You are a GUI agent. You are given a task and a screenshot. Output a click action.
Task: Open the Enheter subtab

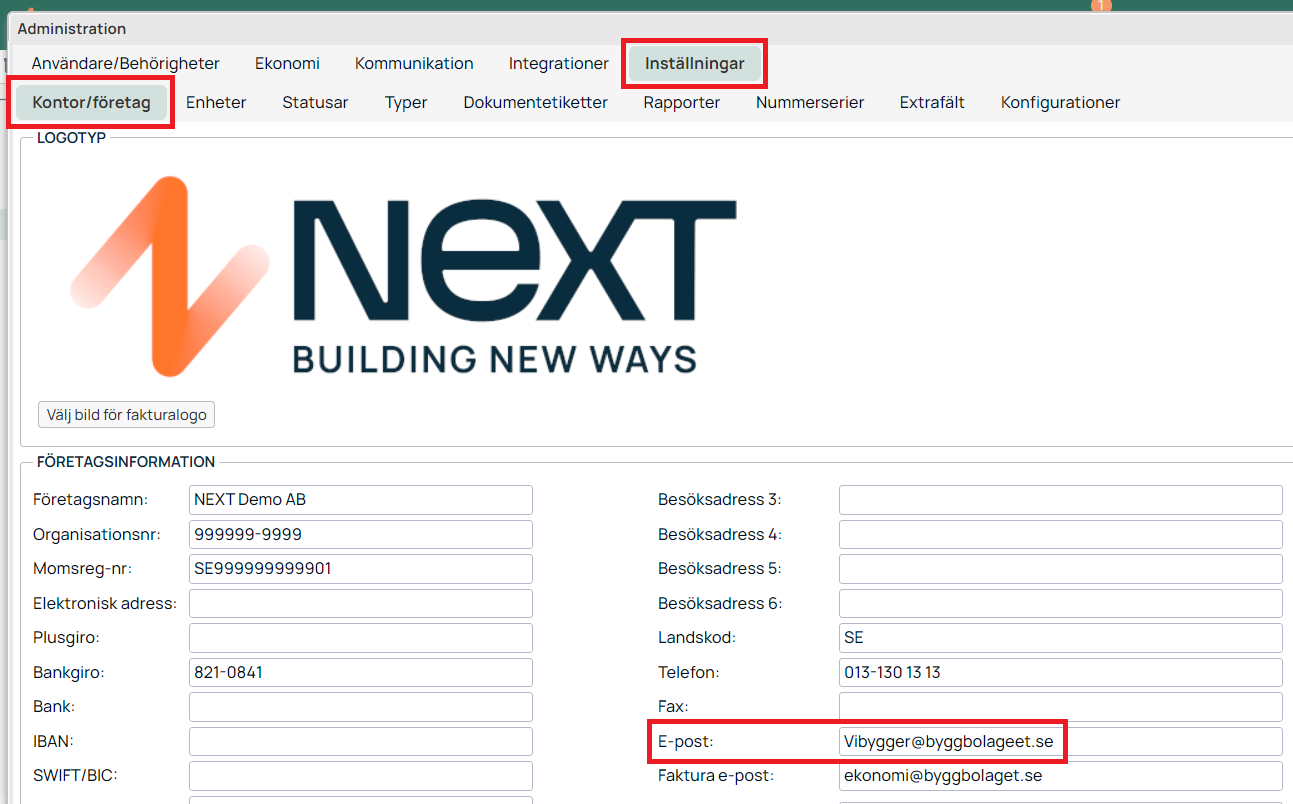click(x=216, y=102)
